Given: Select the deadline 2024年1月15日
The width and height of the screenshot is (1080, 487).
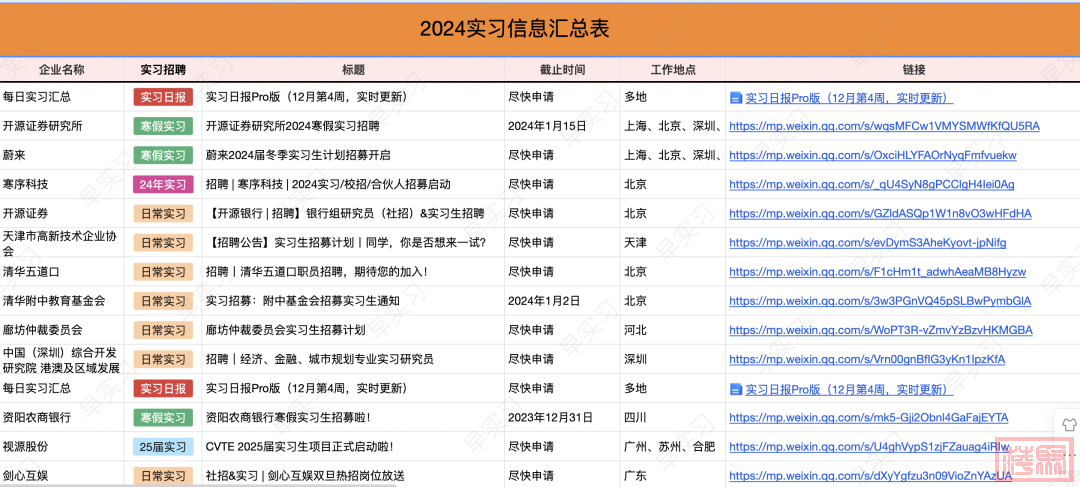Looking at the screenshot, I should coord(547,127).
